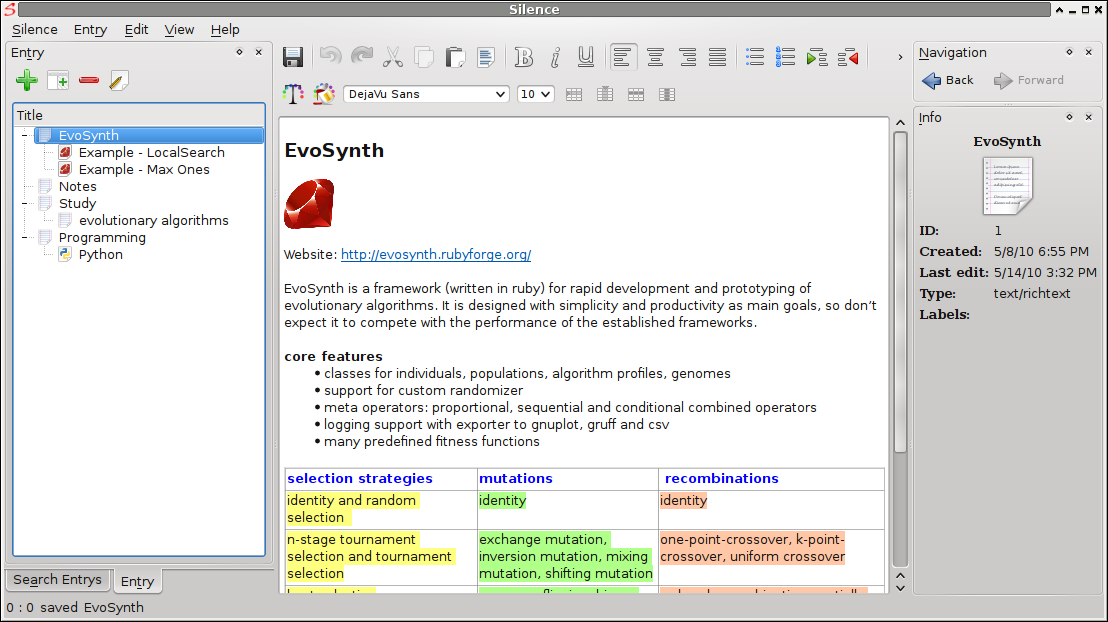
Task: Open the font size 10 dropdown
Action: click(x=535, y=94)
